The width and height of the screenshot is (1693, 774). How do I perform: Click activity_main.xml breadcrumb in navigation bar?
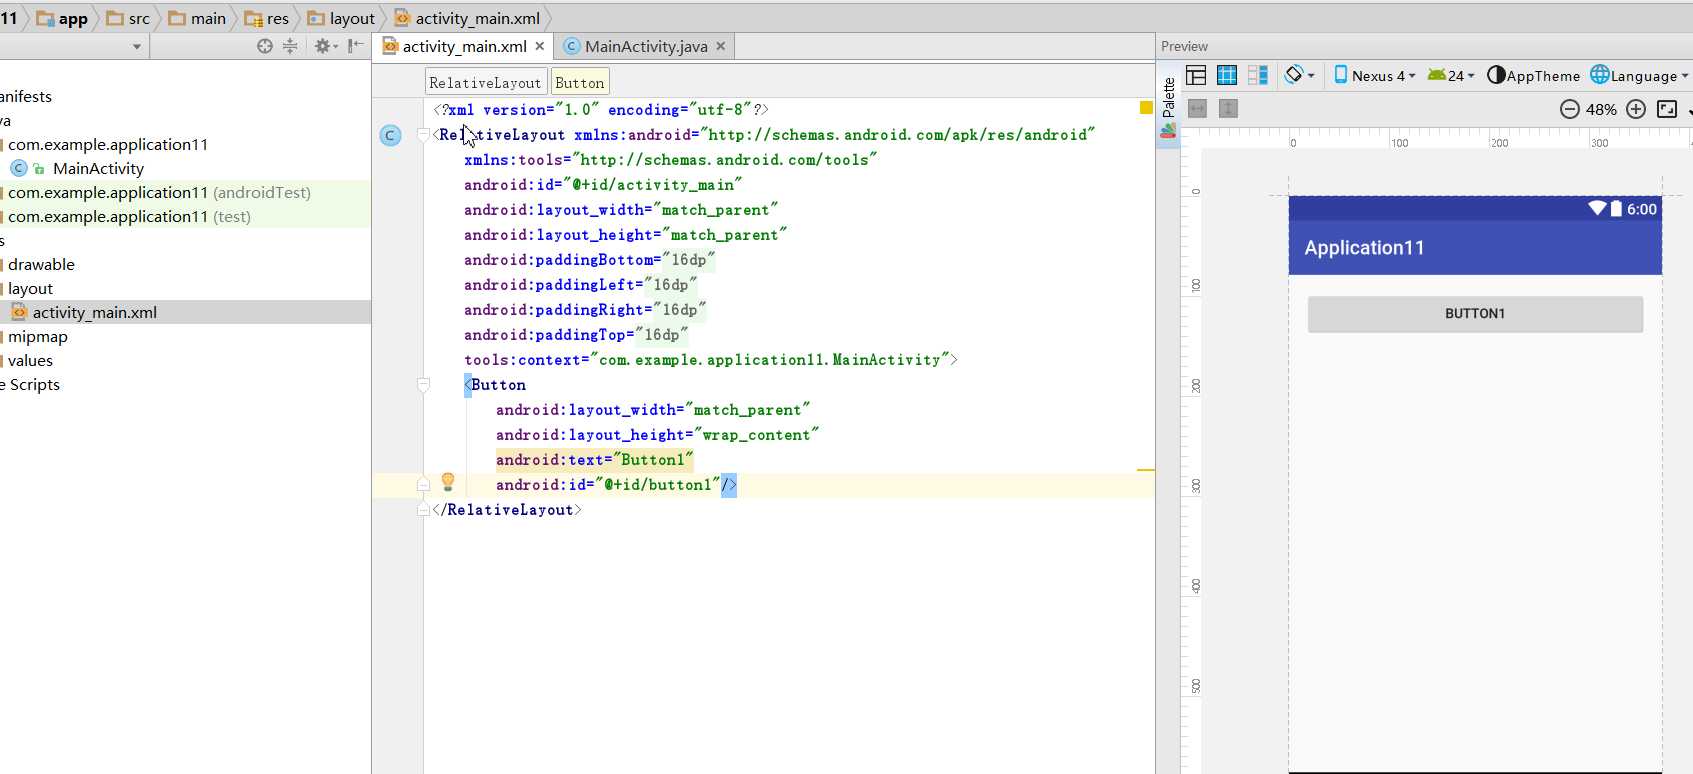(x=467, y=18)
